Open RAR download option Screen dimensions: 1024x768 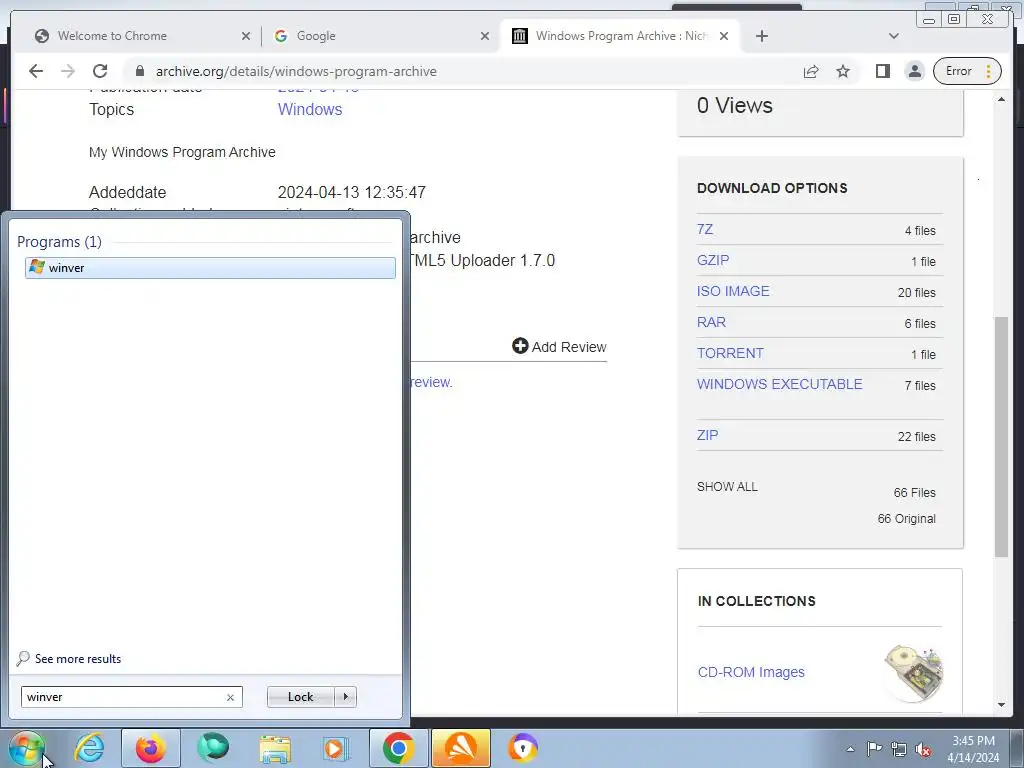[711, 322]
